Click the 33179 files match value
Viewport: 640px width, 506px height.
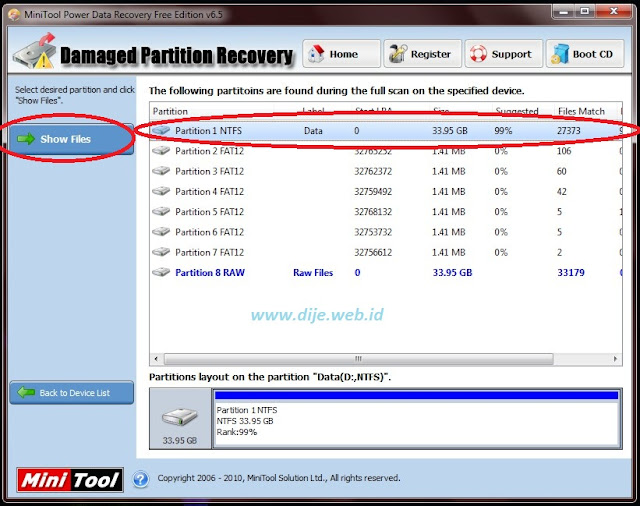(x=571, y=272)
